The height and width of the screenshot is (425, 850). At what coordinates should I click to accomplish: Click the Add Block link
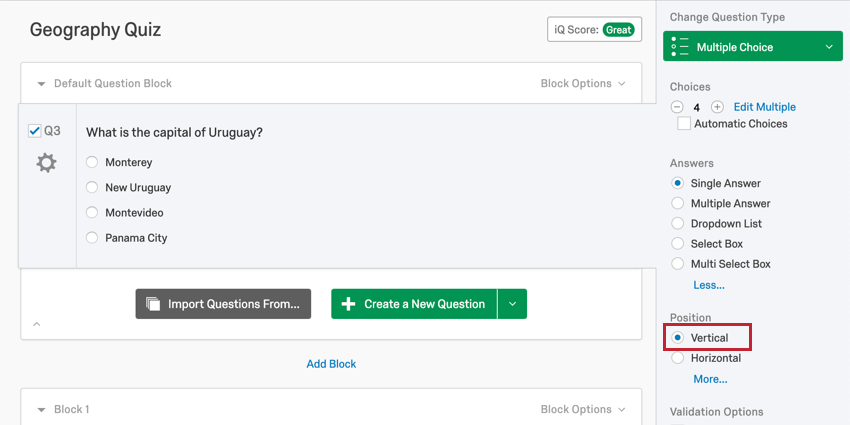point(331,364)
